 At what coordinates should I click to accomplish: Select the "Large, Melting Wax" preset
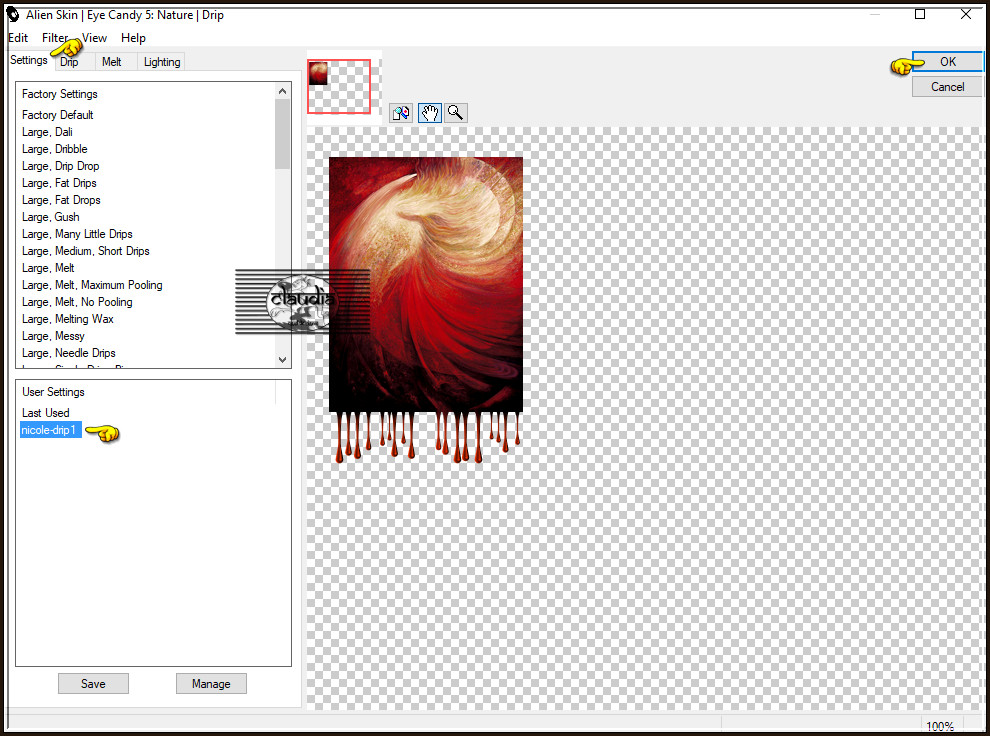tap(68, 319)
